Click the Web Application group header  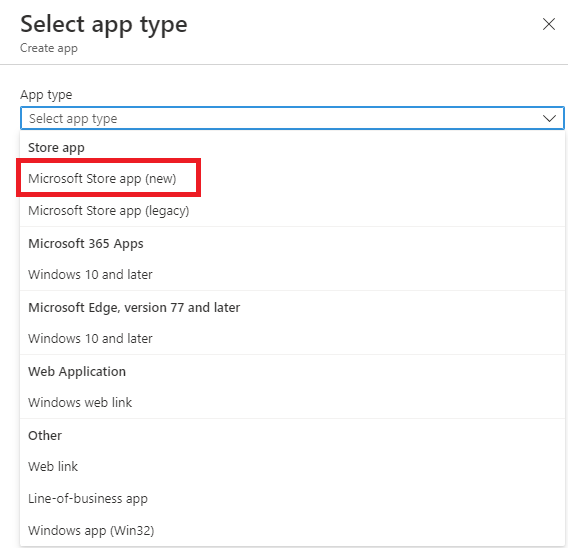point(77,372)
